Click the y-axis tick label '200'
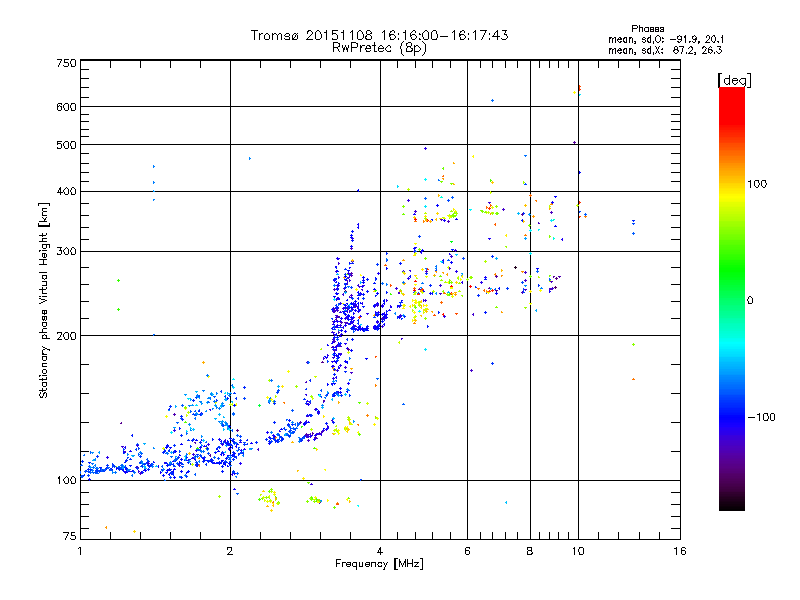 pos(66,336)
